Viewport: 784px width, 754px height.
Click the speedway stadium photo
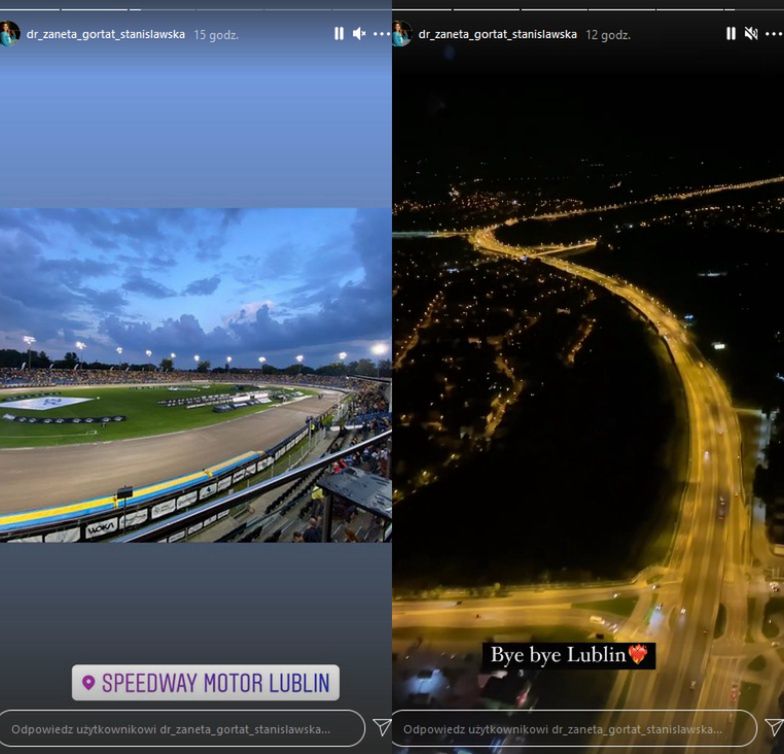click(x=196, y=375)
